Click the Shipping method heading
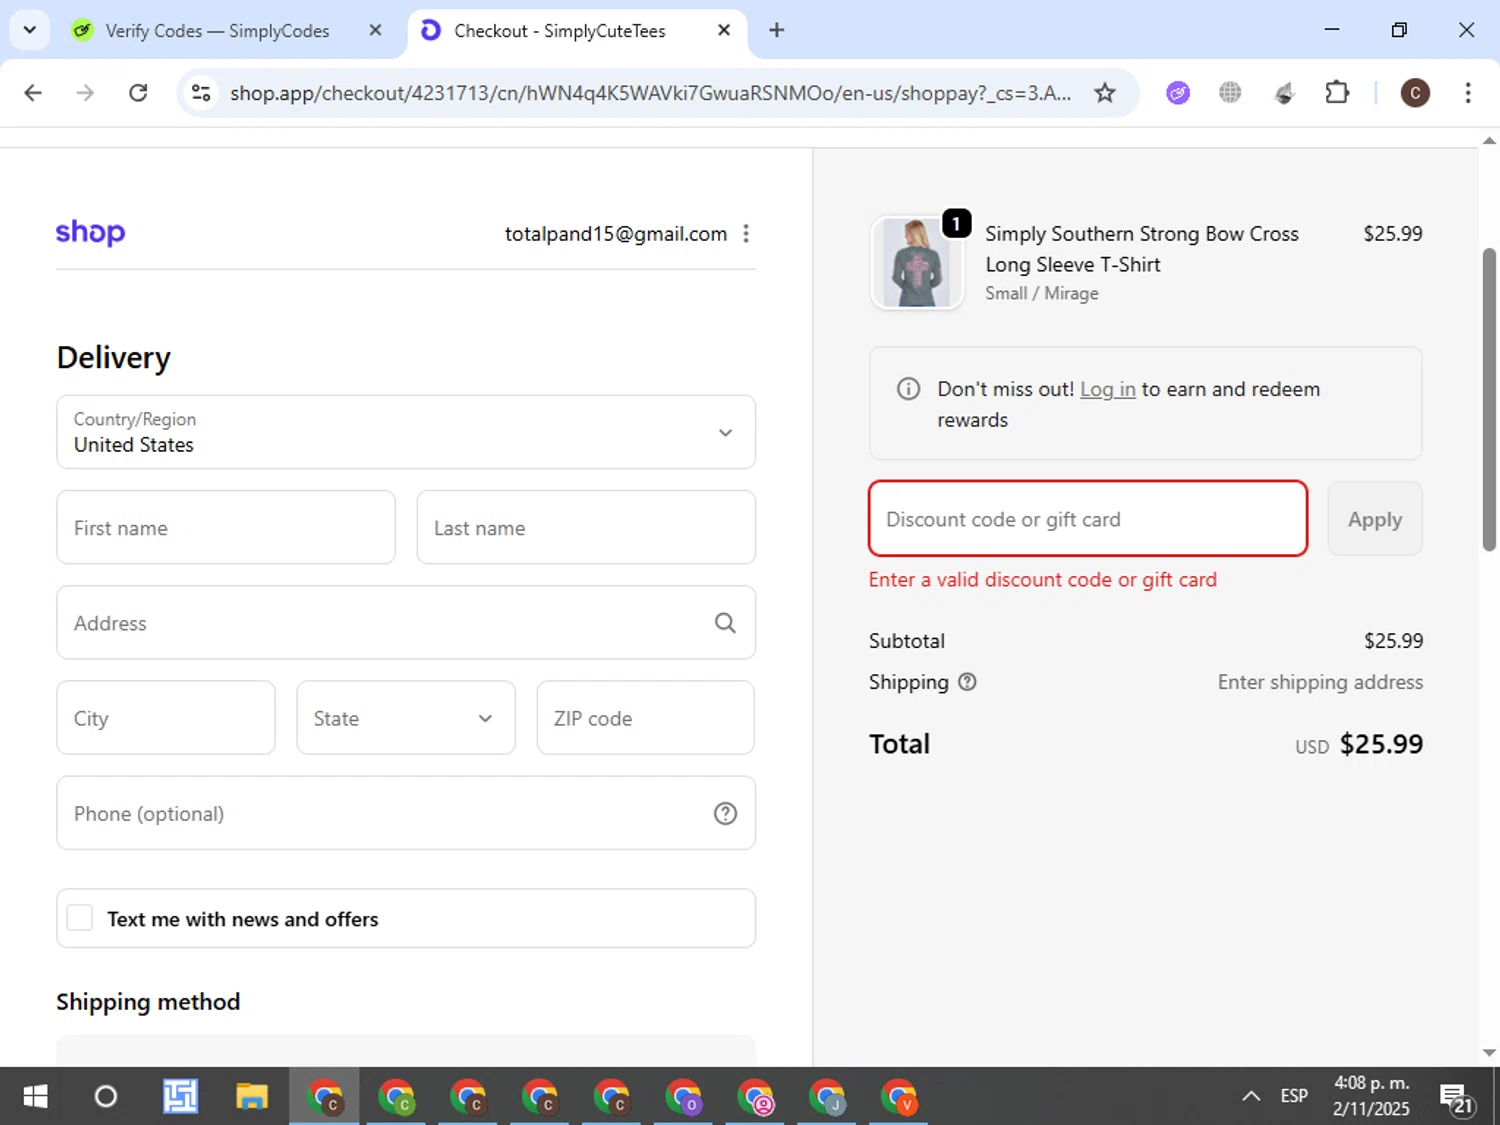The width and height of the screenshot is (1500, 1125). (x=148, y=1002)
